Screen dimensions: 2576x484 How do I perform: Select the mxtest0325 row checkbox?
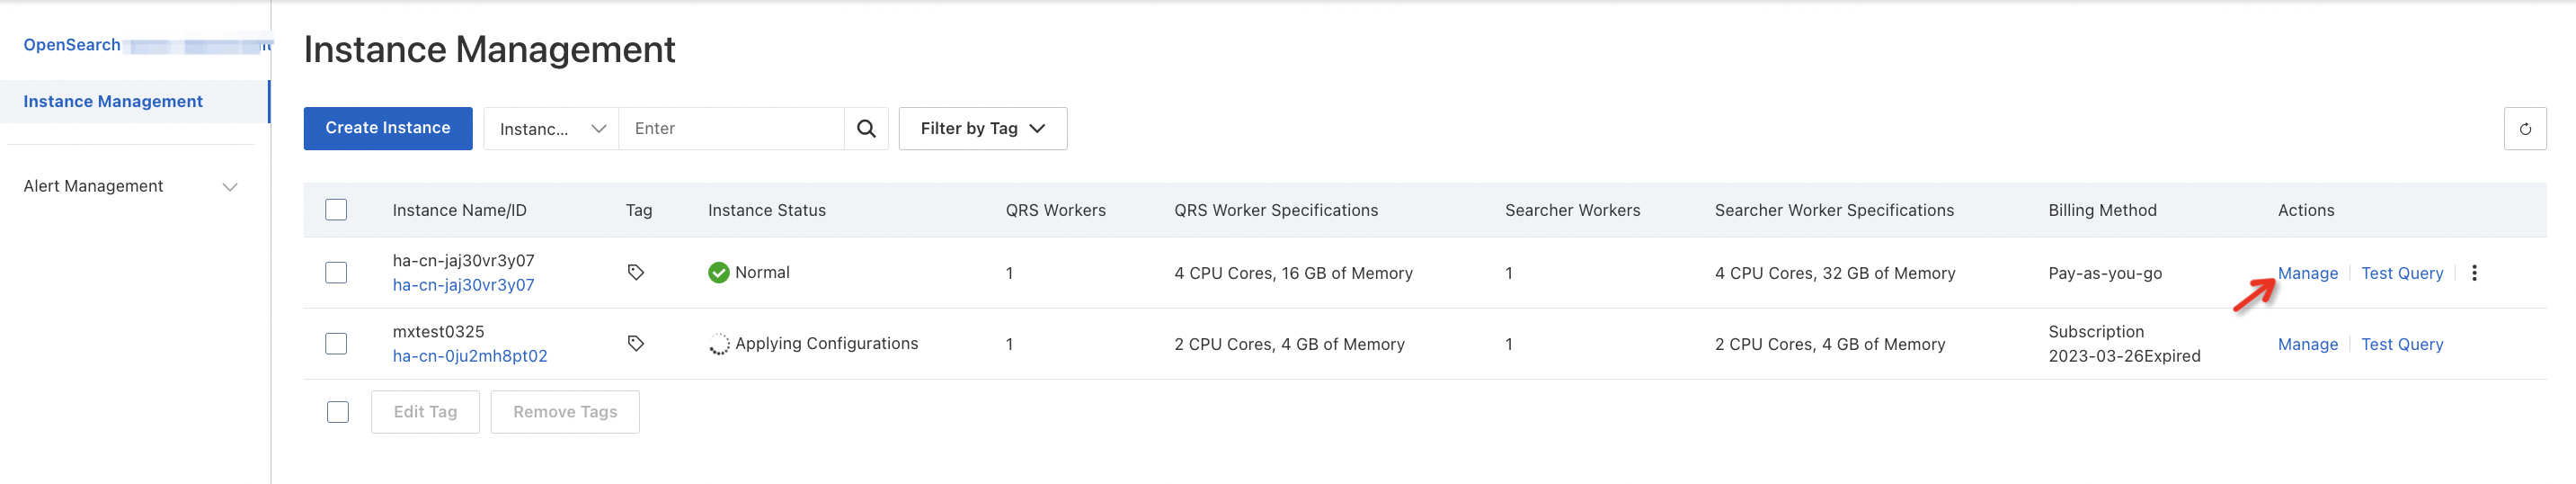(336, 344)
